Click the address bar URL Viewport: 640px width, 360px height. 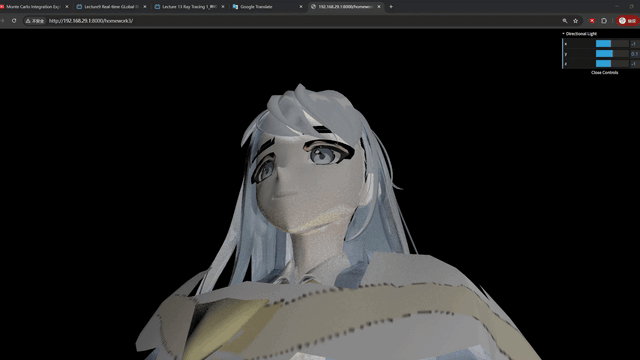[91, 21]
